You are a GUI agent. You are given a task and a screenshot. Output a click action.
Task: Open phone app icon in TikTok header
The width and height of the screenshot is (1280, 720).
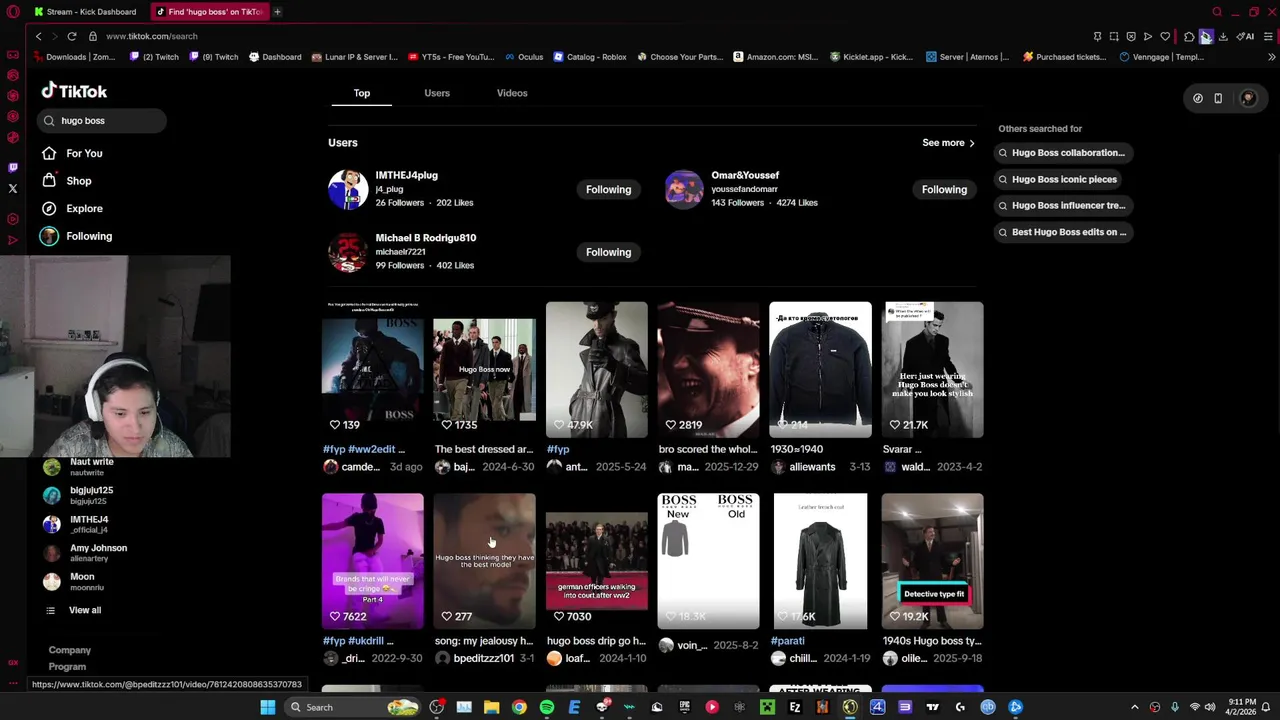pos(1218,98)
